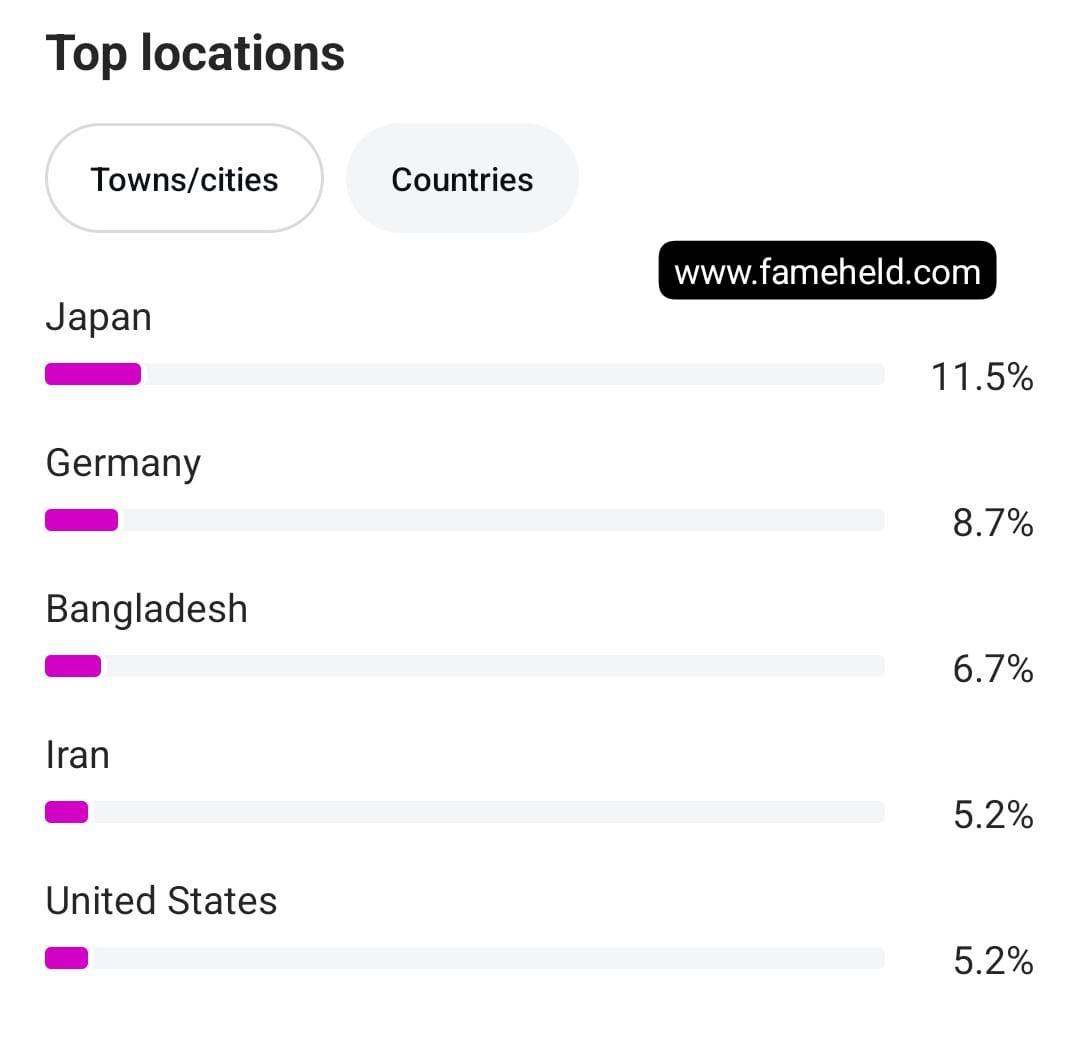
Task: Select the Bangladesh country label
Action: [146, 609]
